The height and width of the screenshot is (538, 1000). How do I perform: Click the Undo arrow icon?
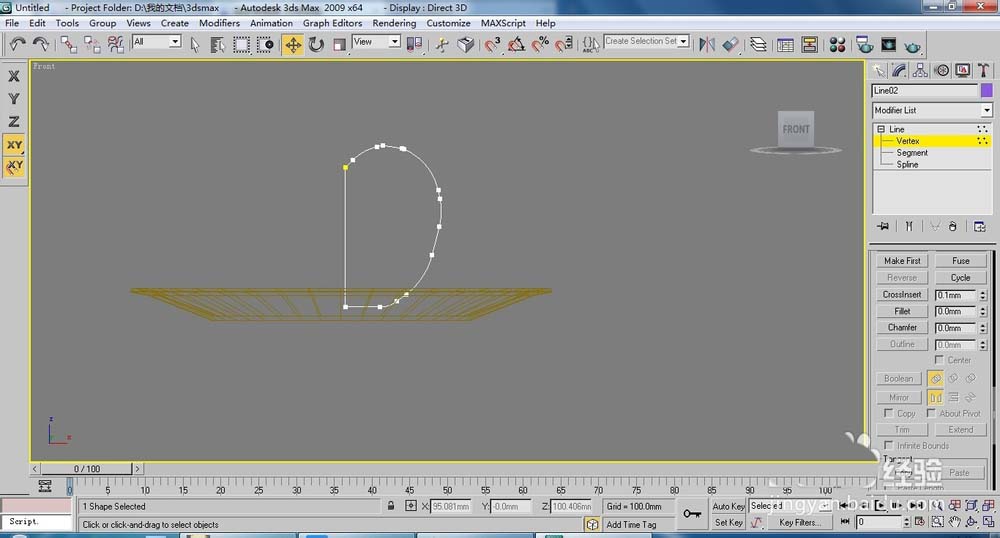[x=17, y=44]
